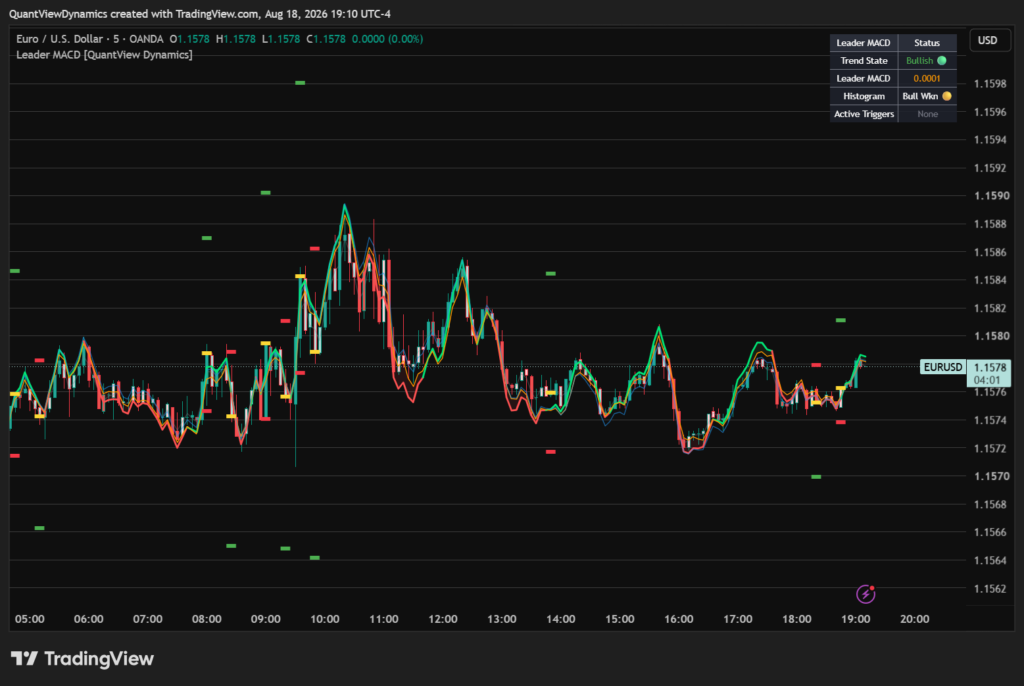Click the 1.1578 current price tag
1024x686 pixels.
coord(989,373)
